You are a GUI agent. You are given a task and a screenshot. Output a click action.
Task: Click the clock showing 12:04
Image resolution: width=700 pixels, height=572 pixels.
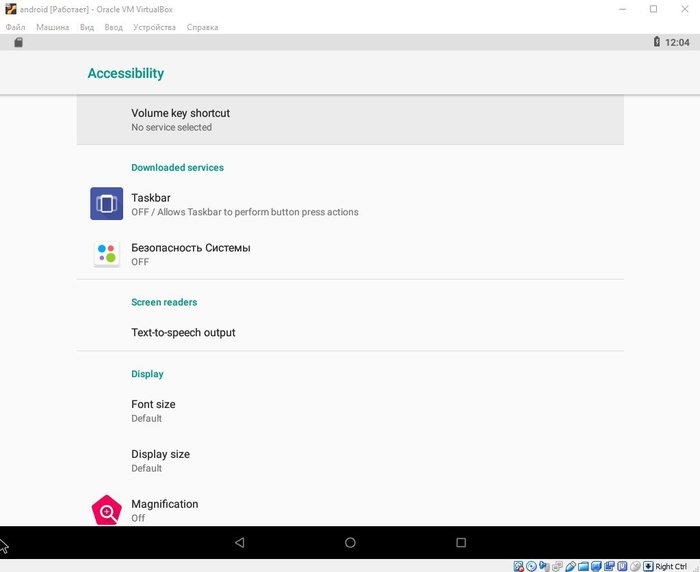tap(677, 43)
